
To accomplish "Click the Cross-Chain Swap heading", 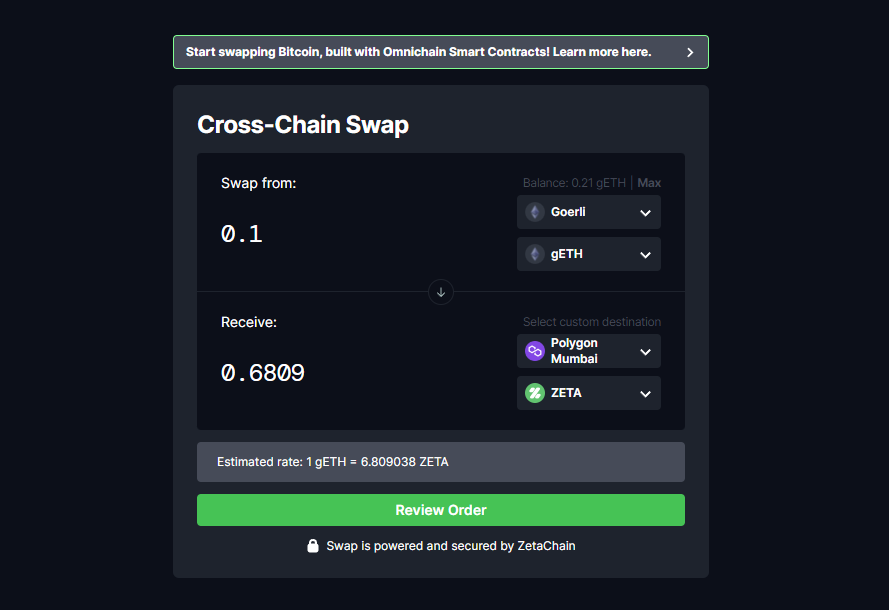I will coord(303,125).
